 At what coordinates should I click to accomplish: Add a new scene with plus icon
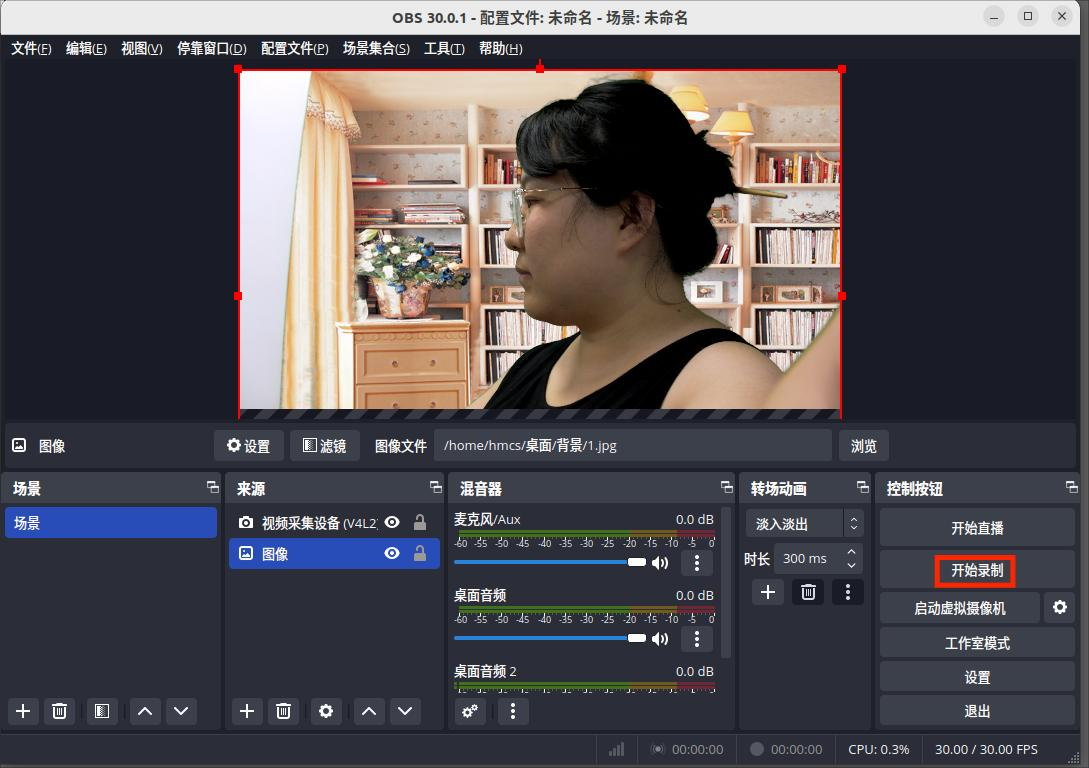(x=23, y=711)
